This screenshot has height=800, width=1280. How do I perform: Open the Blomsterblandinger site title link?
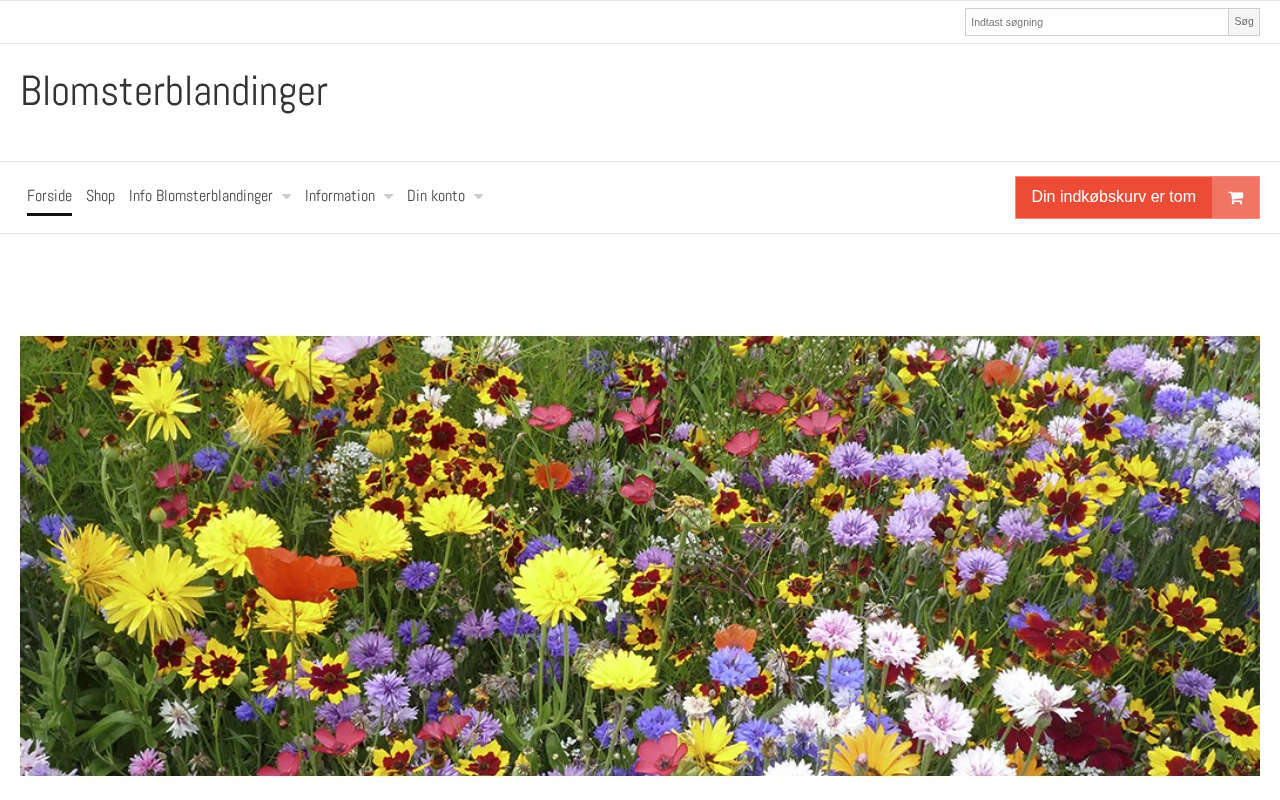click(174, 91)
